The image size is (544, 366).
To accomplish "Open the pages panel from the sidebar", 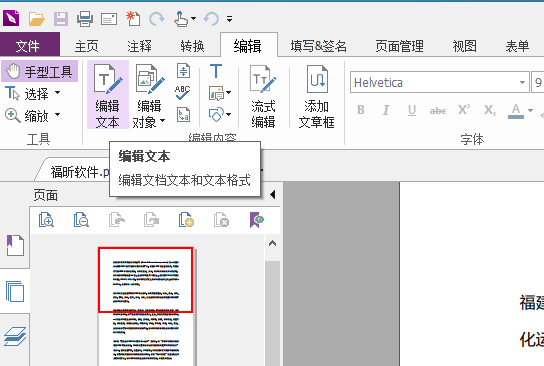I will point(15,291).
